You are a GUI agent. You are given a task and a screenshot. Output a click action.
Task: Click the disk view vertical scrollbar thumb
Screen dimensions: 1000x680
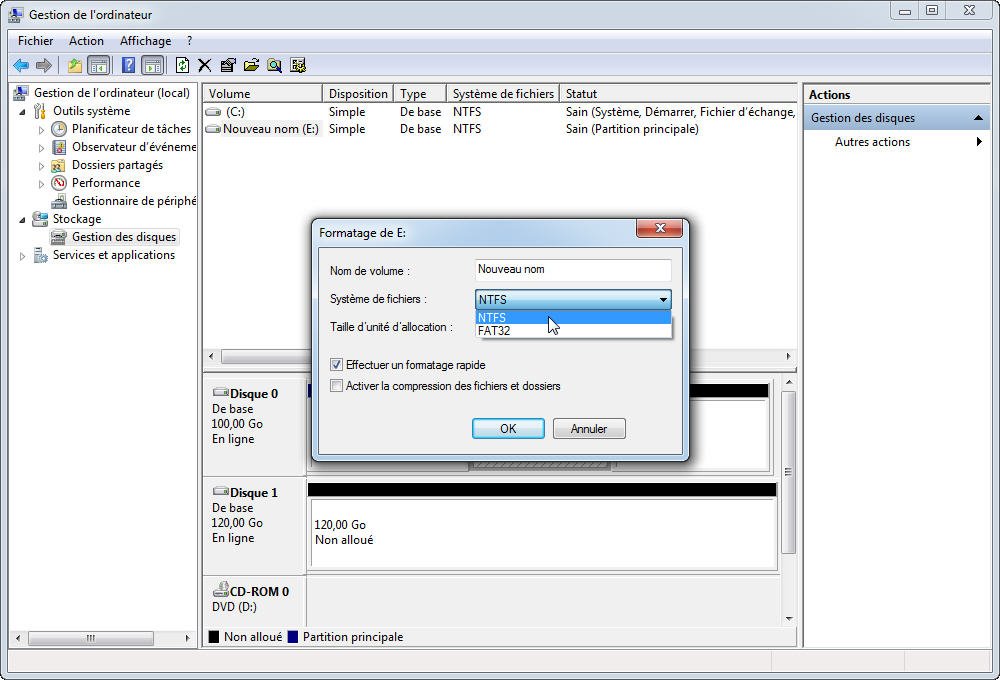pyautogui.click(x=788, y=472)
